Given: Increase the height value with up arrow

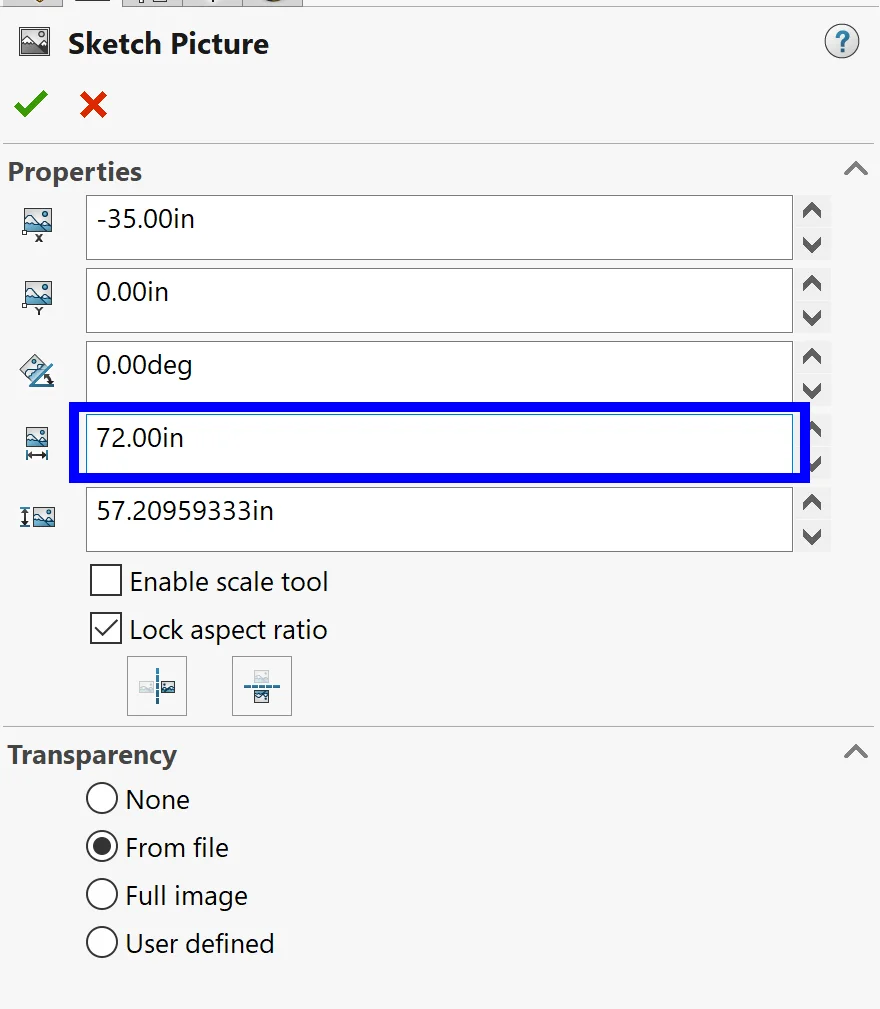Looking at the screenshot, I should pyautogui.click(x=812, y=503).
